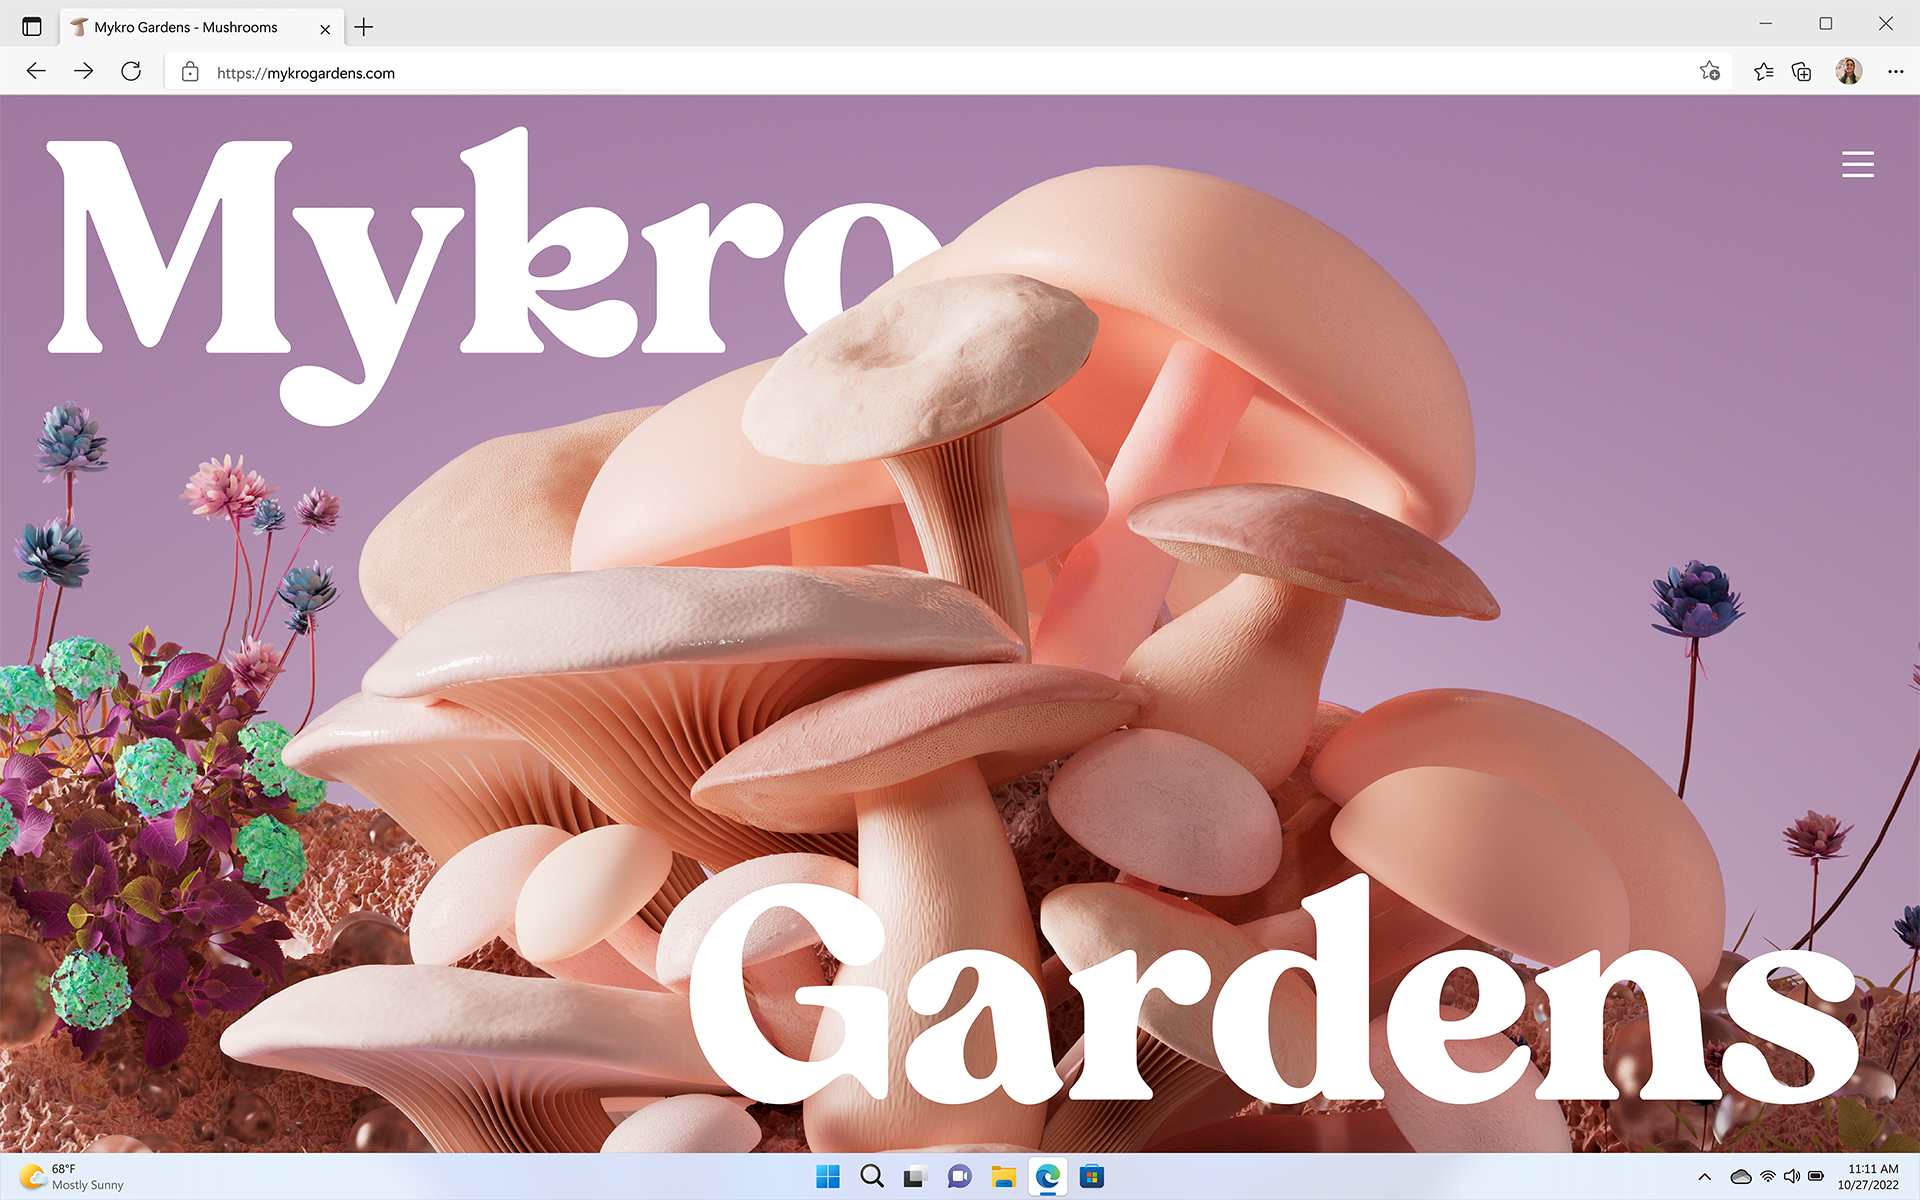Refresh the Mykro Gardens page

[131, 71]
